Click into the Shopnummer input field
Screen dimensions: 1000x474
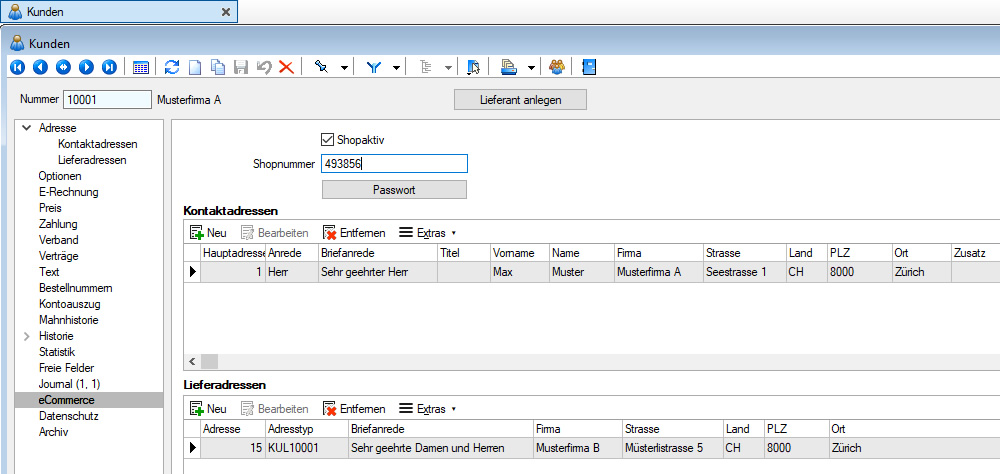pyautogui.click(x=393, y=164)
